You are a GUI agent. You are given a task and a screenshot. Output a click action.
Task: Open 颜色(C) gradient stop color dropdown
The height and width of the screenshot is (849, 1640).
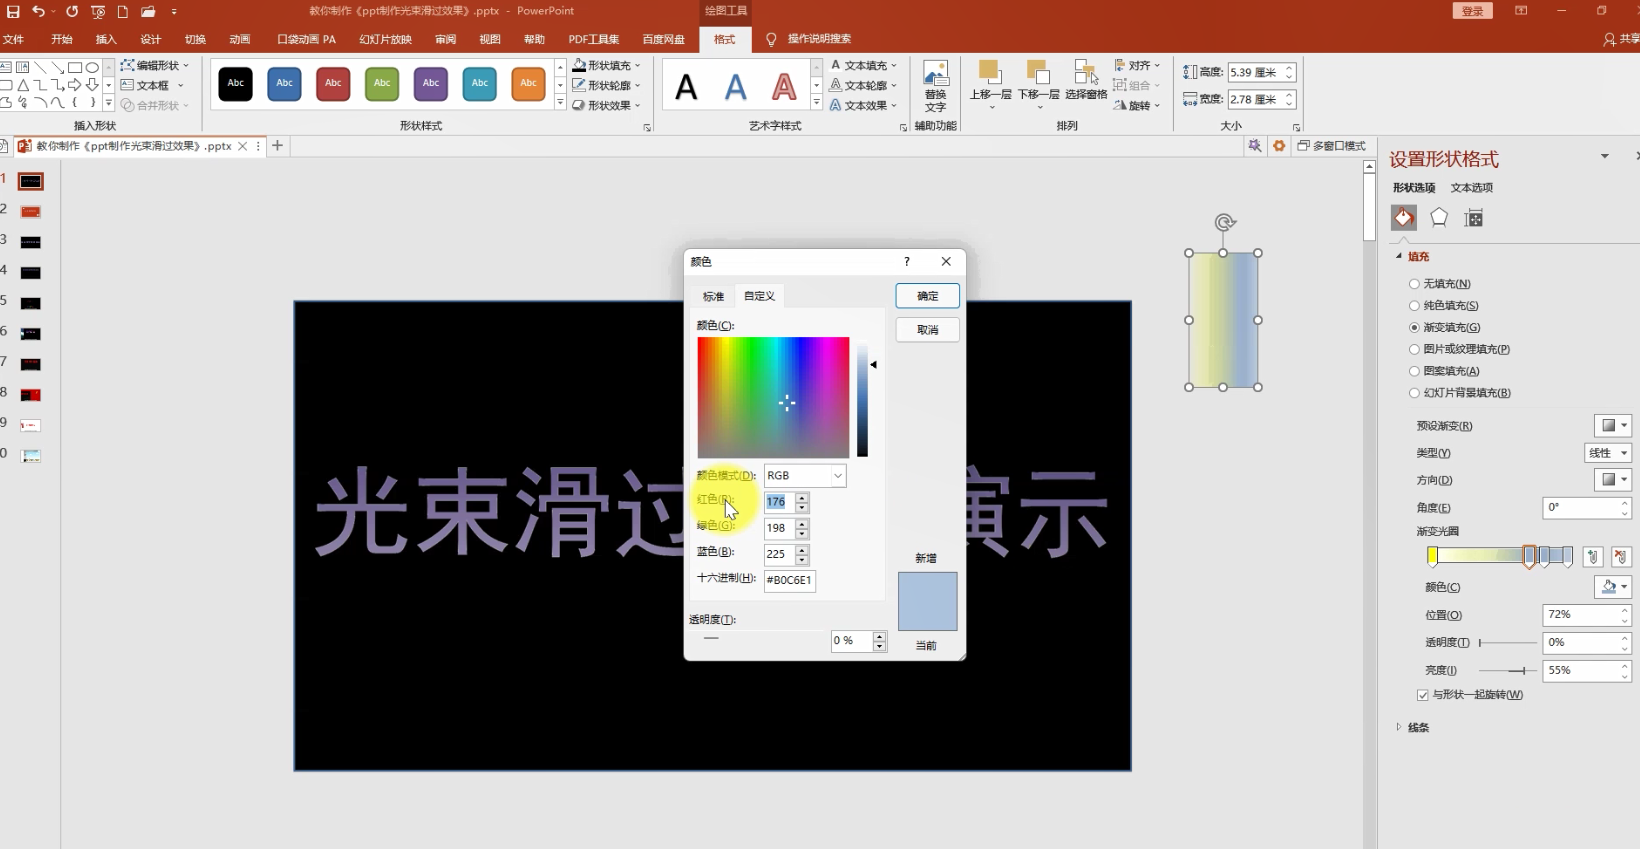pos(1612,587)
